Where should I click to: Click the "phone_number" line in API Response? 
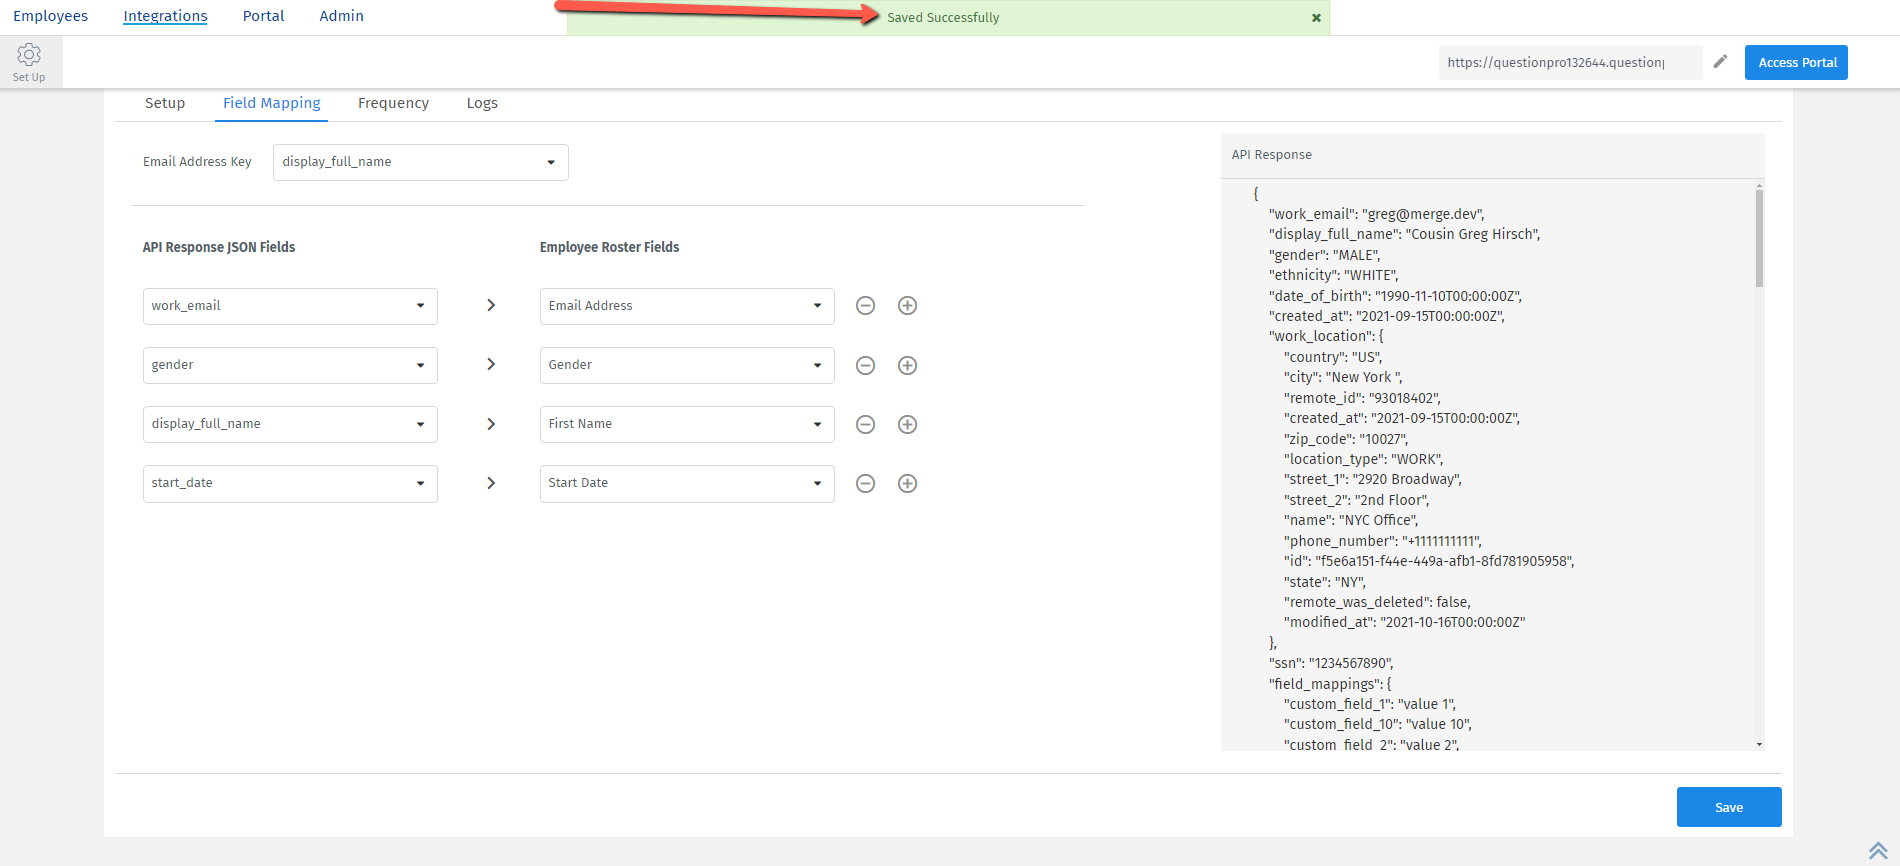click(x=1382, y=541)
